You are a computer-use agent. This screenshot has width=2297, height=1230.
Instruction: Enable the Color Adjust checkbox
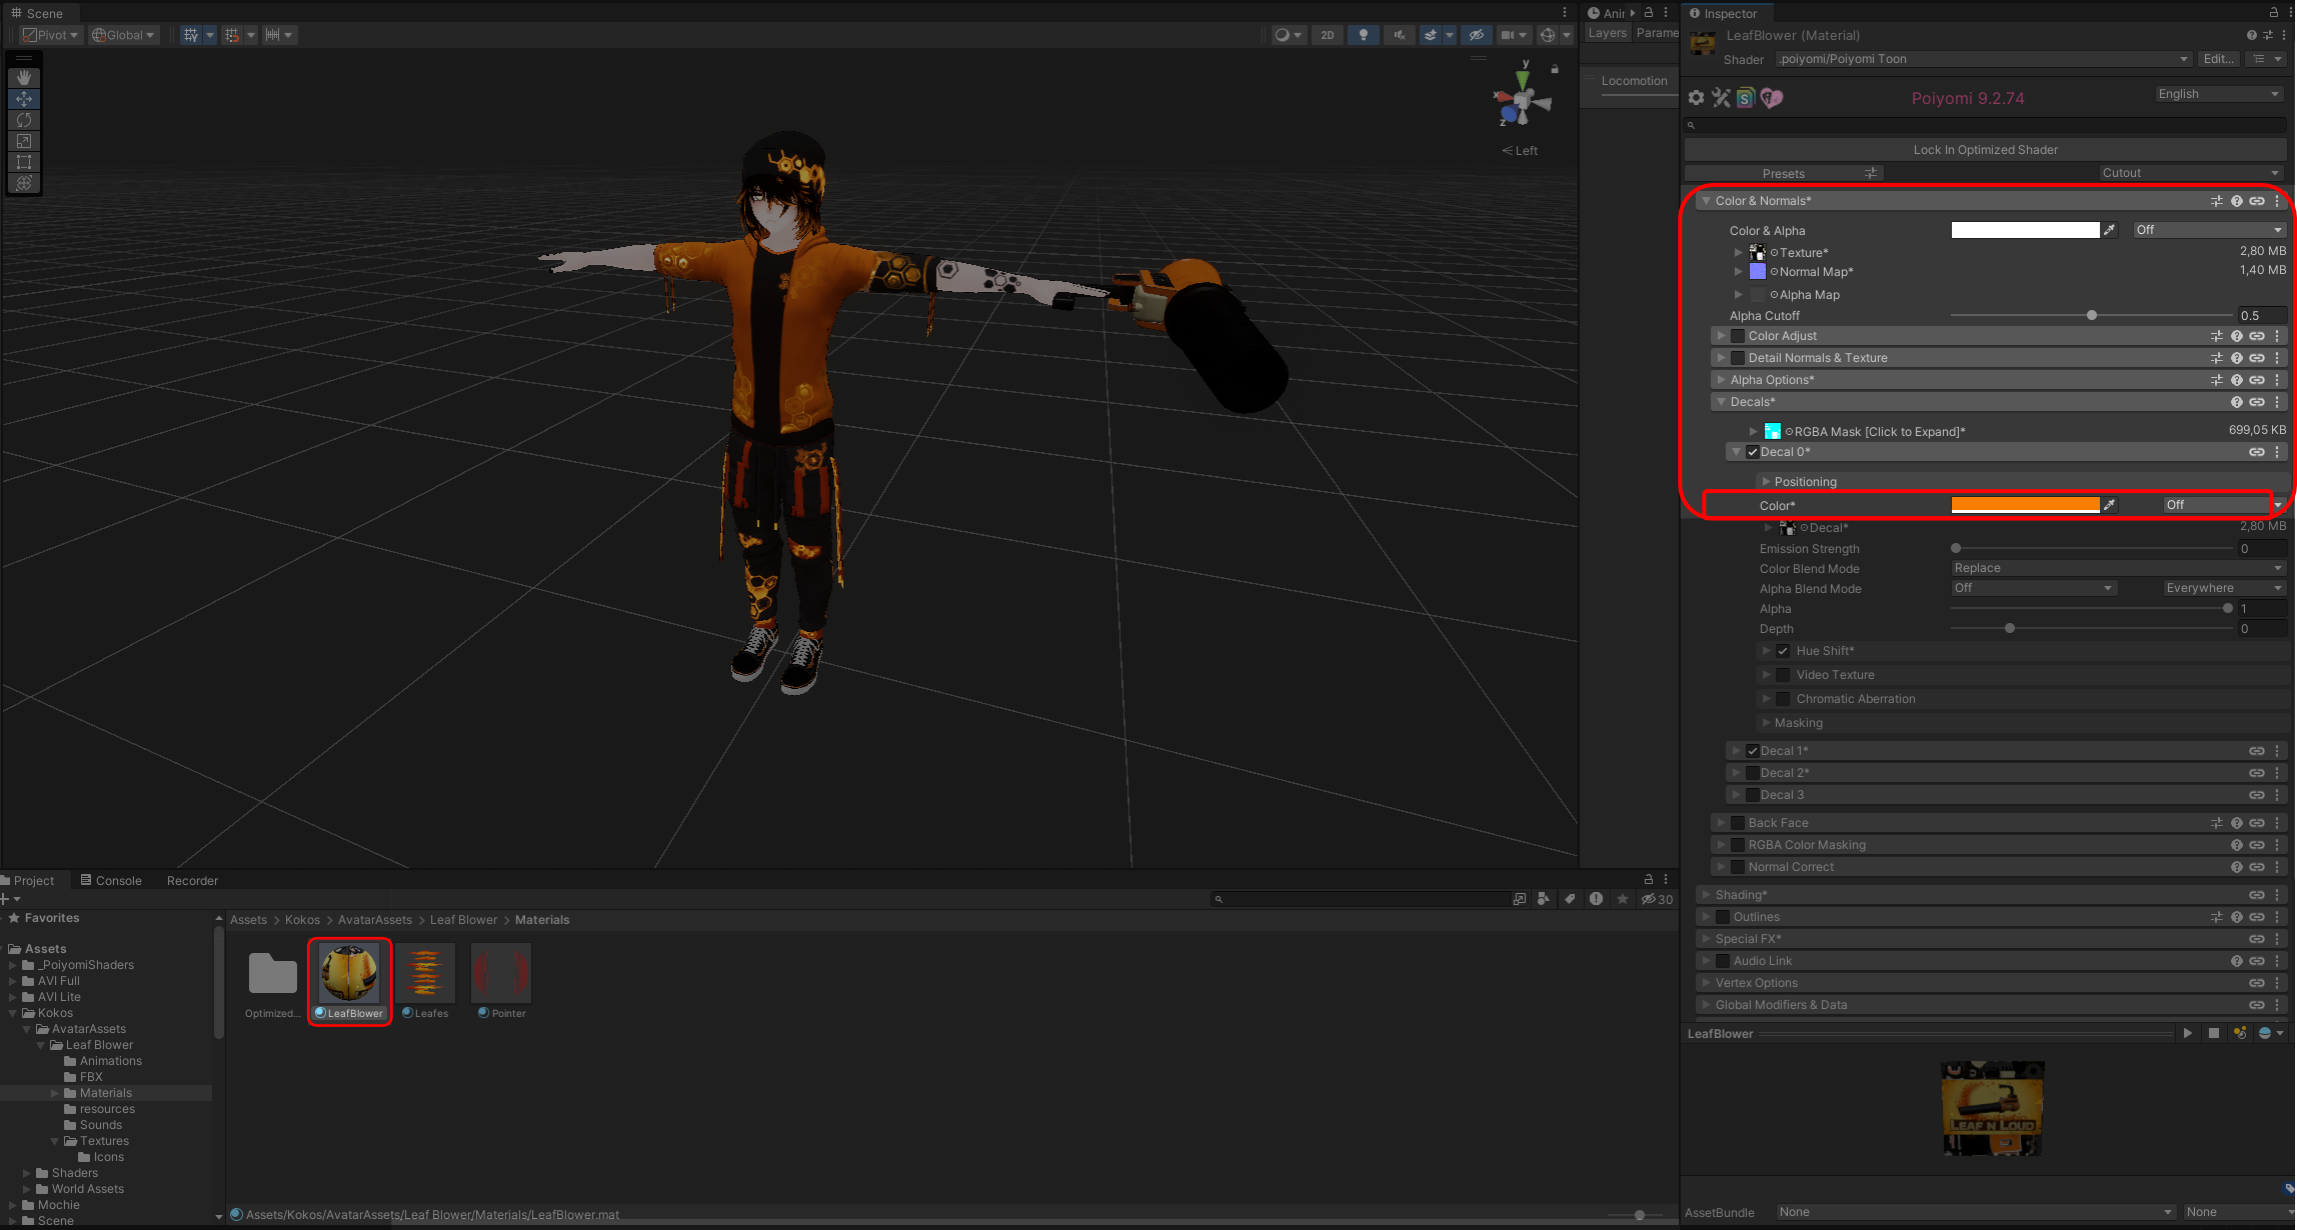point(1738,336)
